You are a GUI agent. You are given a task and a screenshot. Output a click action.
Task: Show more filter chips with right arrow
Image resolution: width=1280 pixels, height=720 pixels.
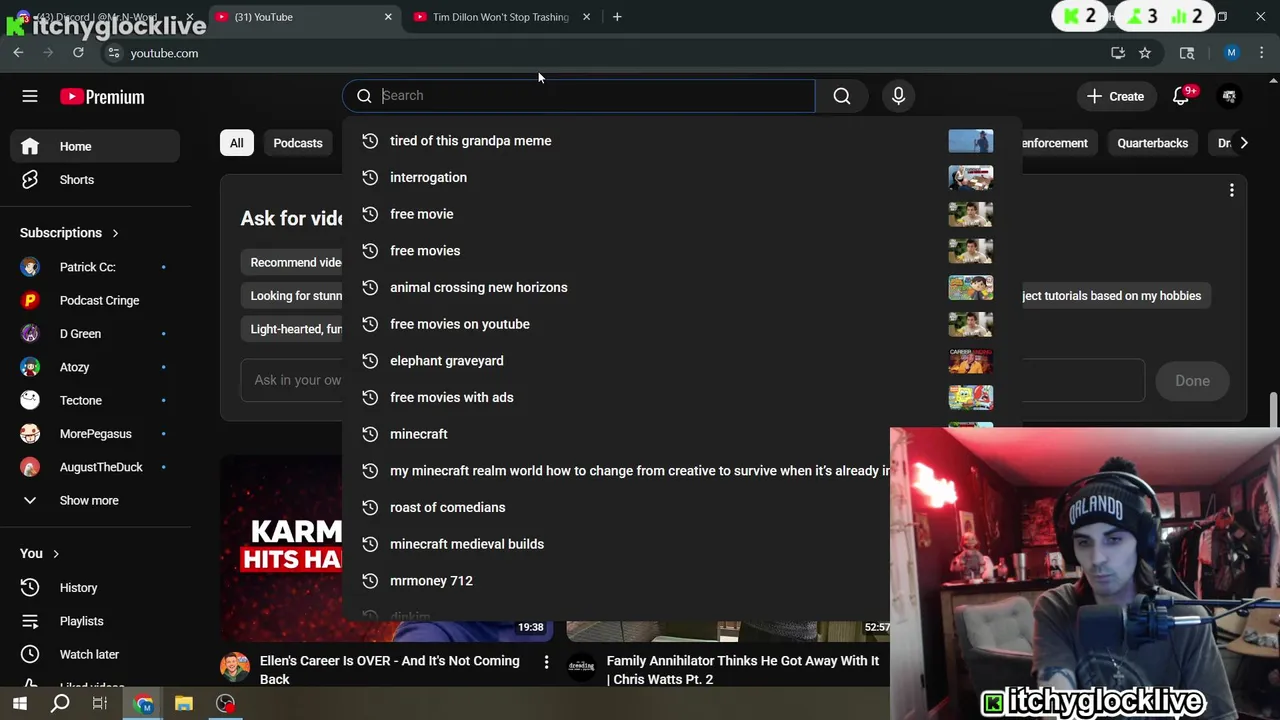(x=1243, y=143)
